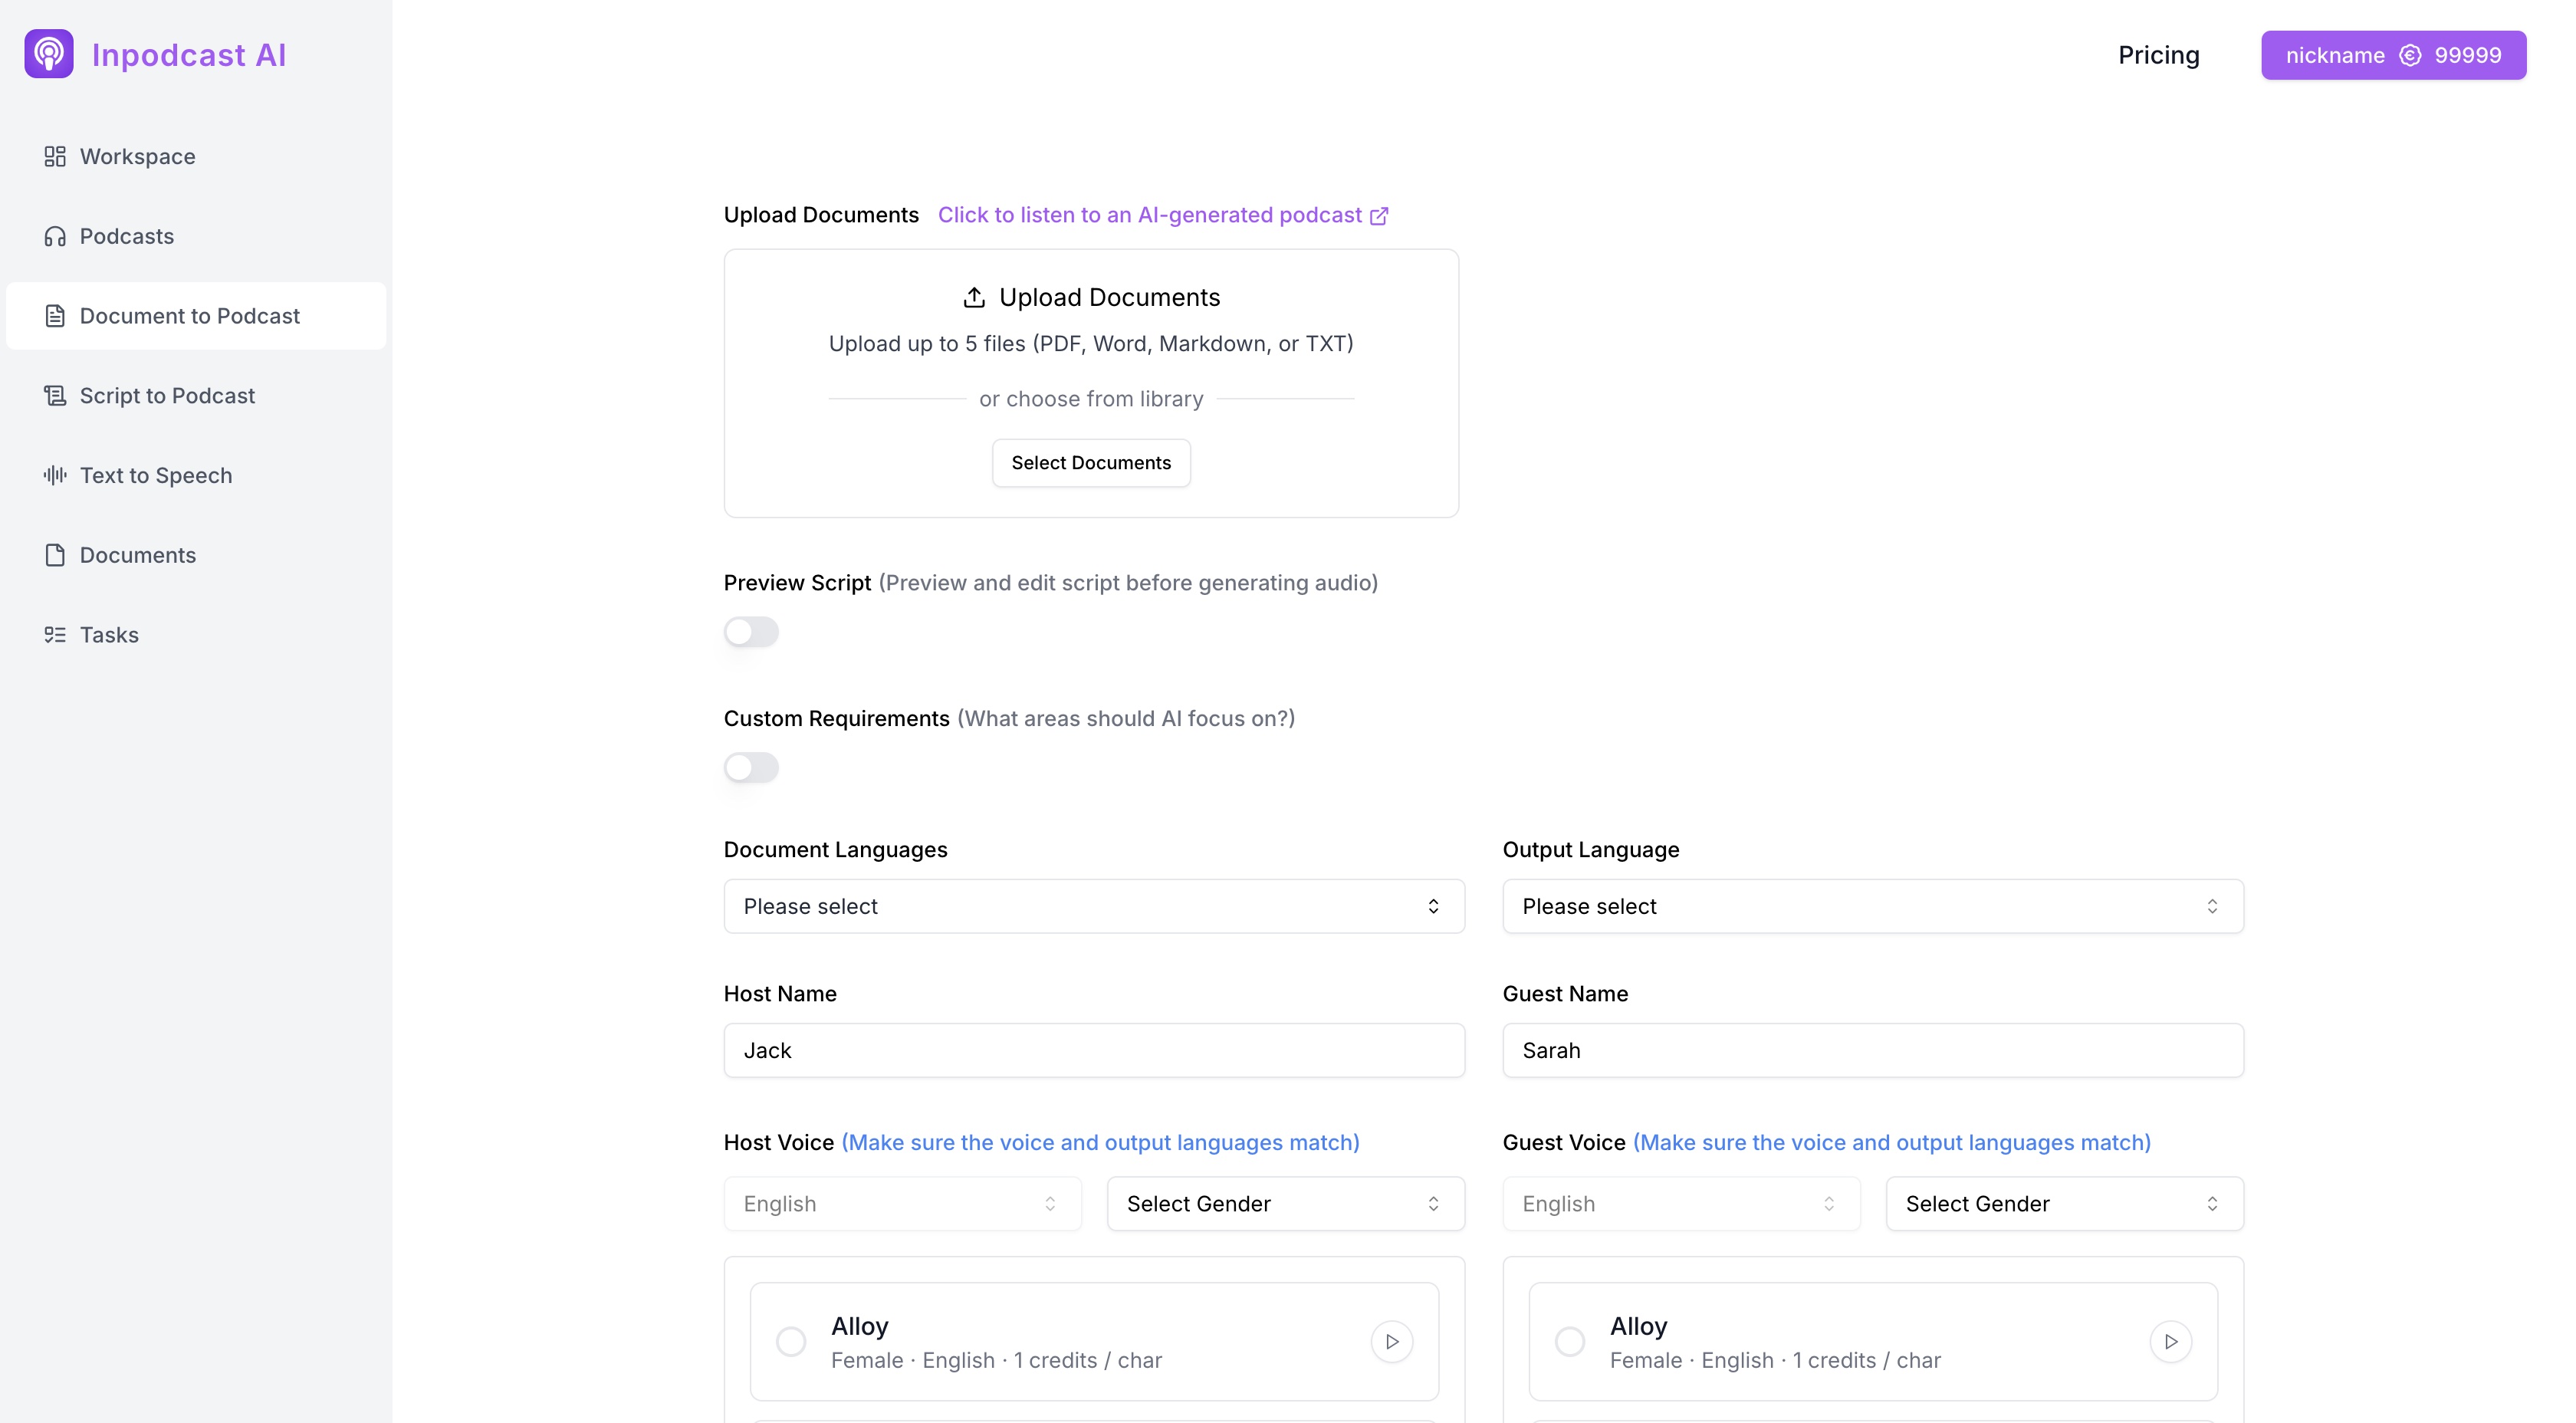2576x1423 pixels.
Task: Play the guest Alloy voice preview
Action: pyautogui.click(x=2170, y=1341)
